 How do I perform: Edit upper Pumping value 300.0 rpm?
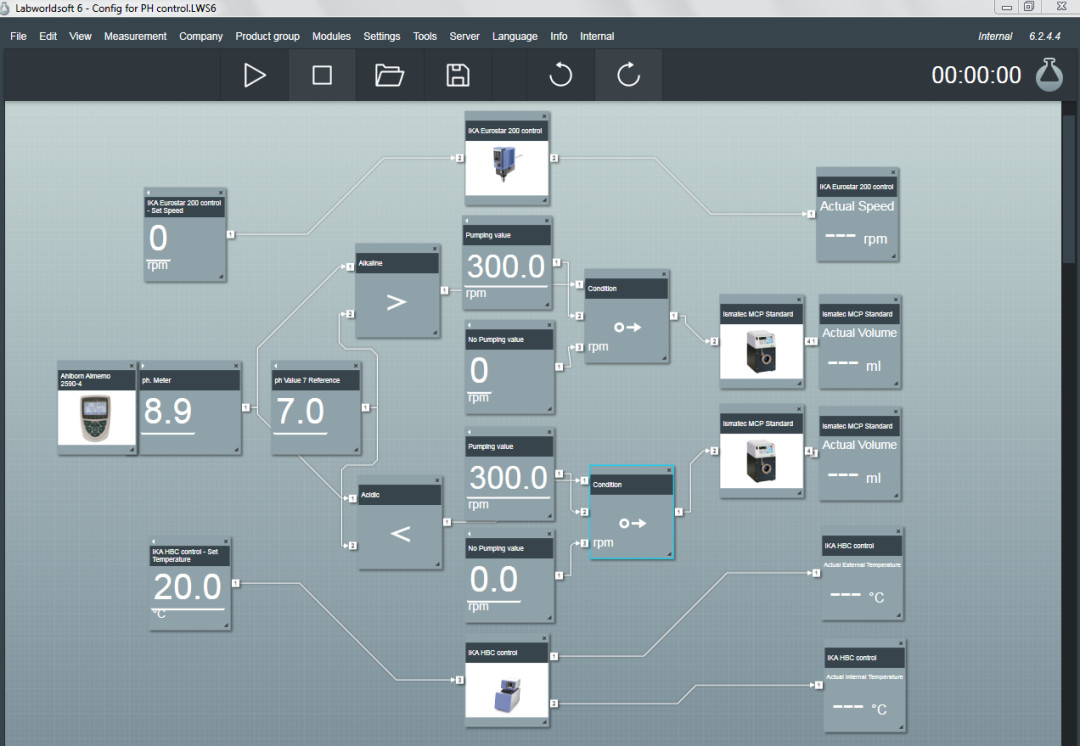click(x=506, y=267)
